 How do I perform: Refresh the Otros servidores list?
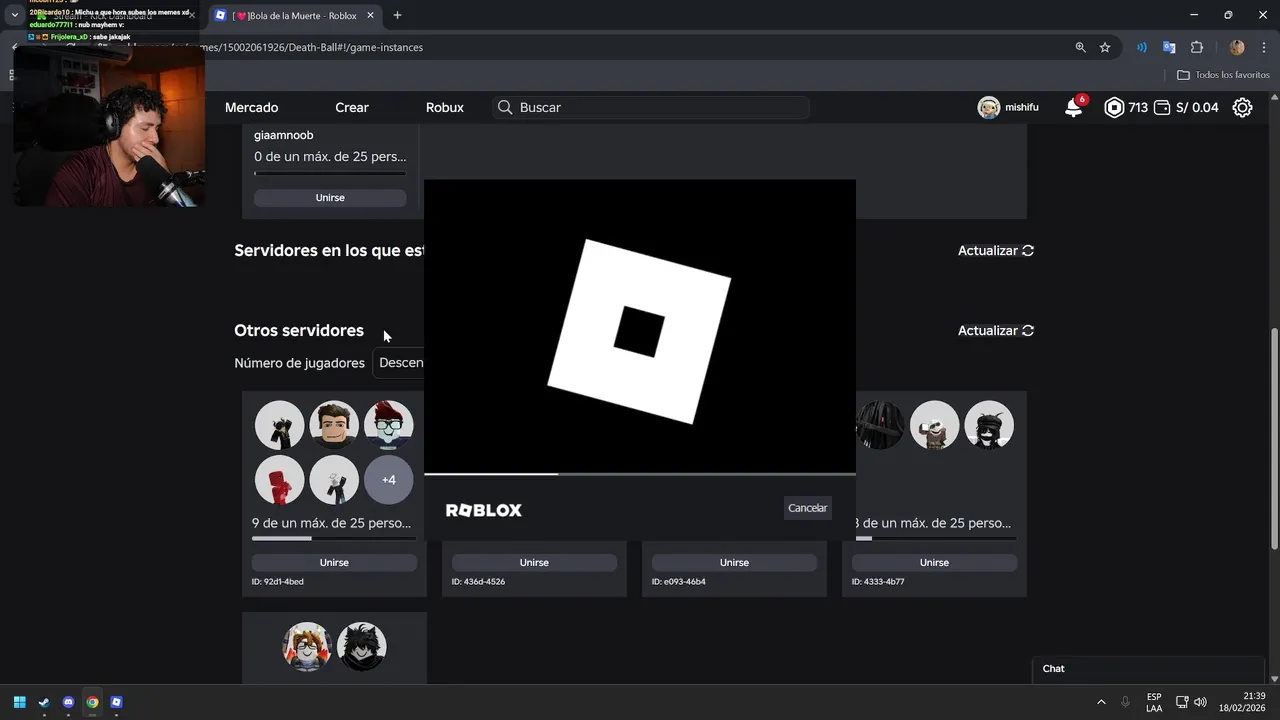point(996,331)
